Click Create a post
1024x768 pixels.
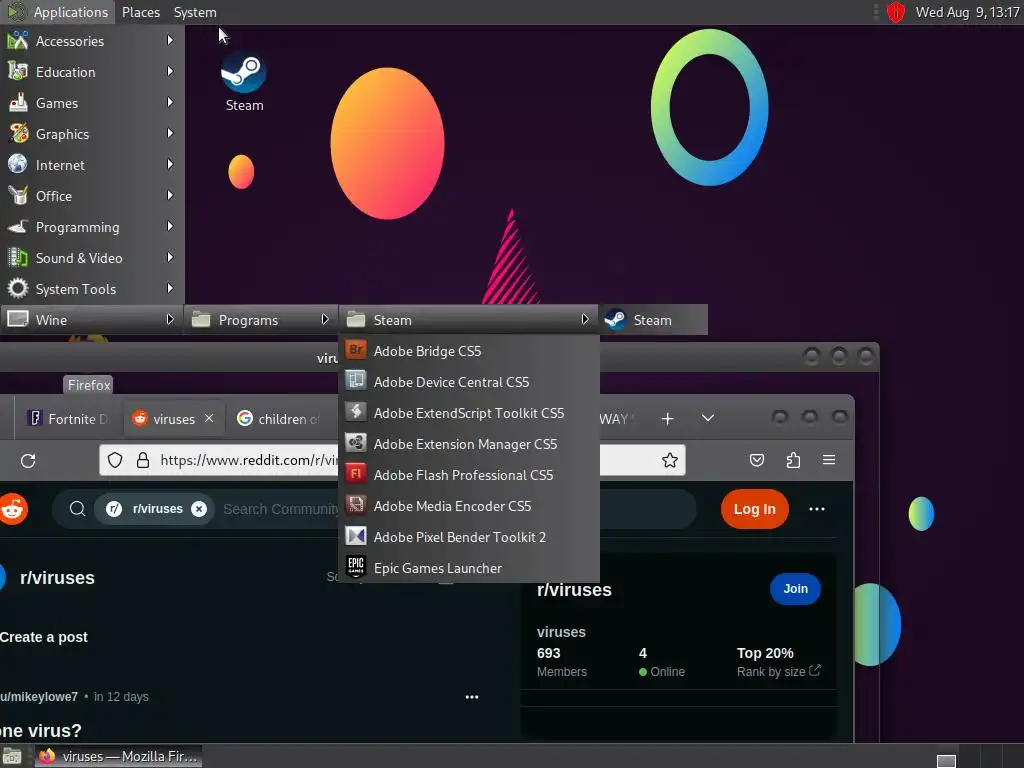(x=44, y=637)
